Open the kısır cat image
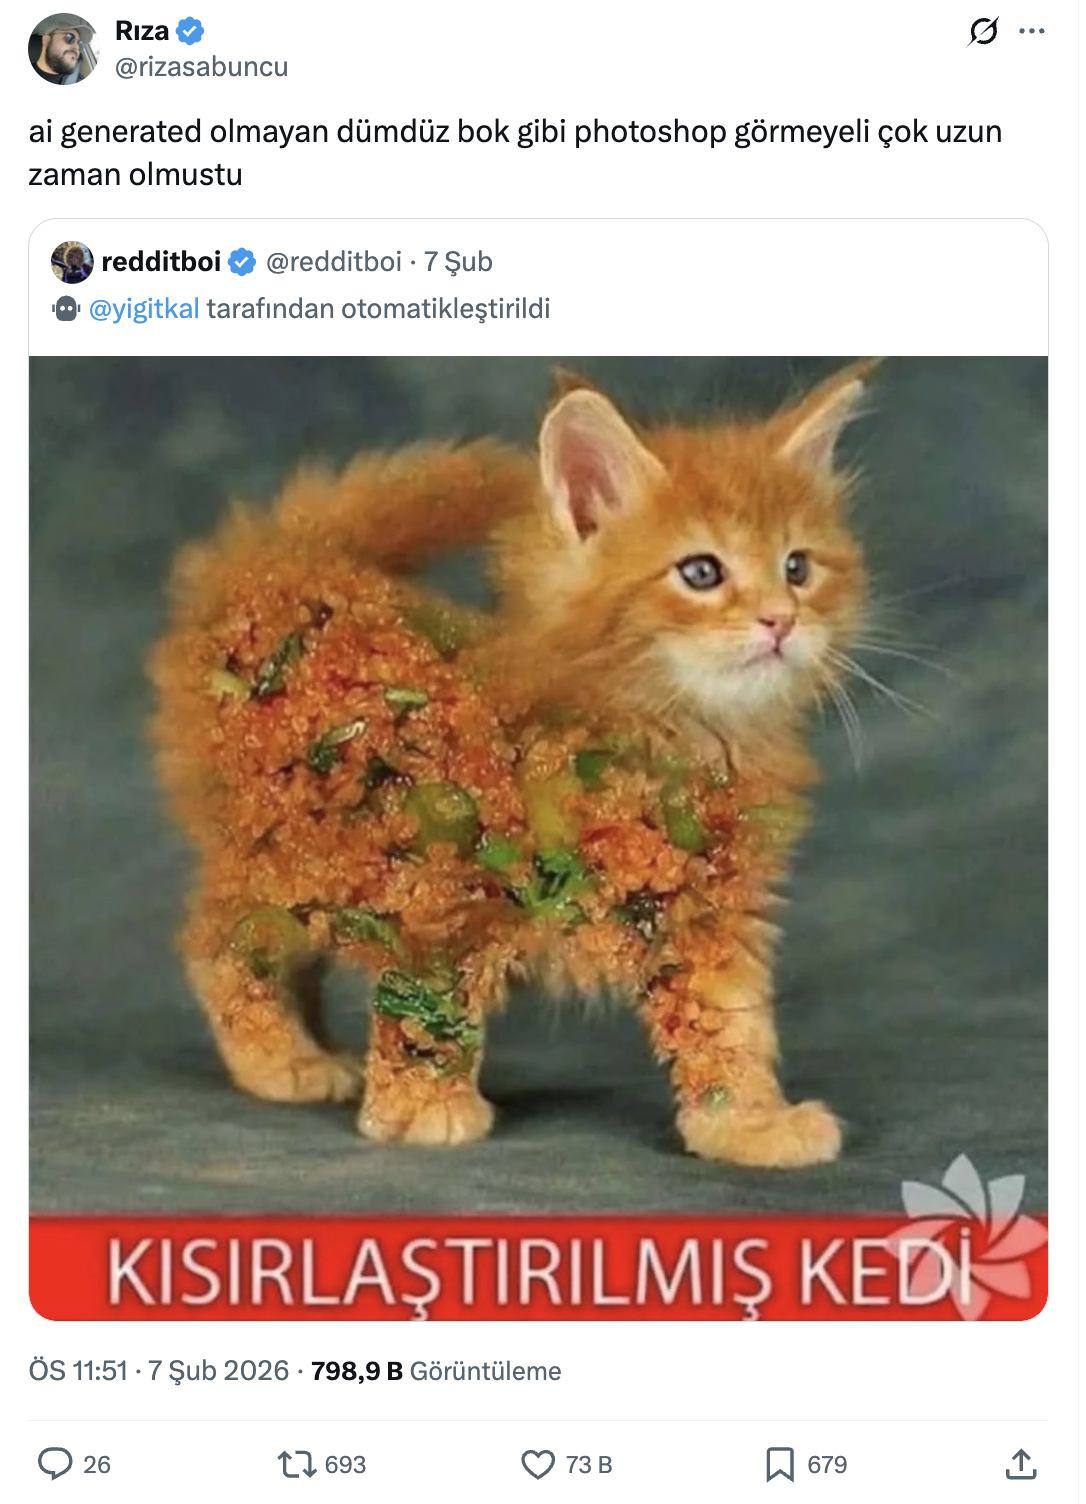Viewport: 1086px width, 1504px height. pos(538,838)
